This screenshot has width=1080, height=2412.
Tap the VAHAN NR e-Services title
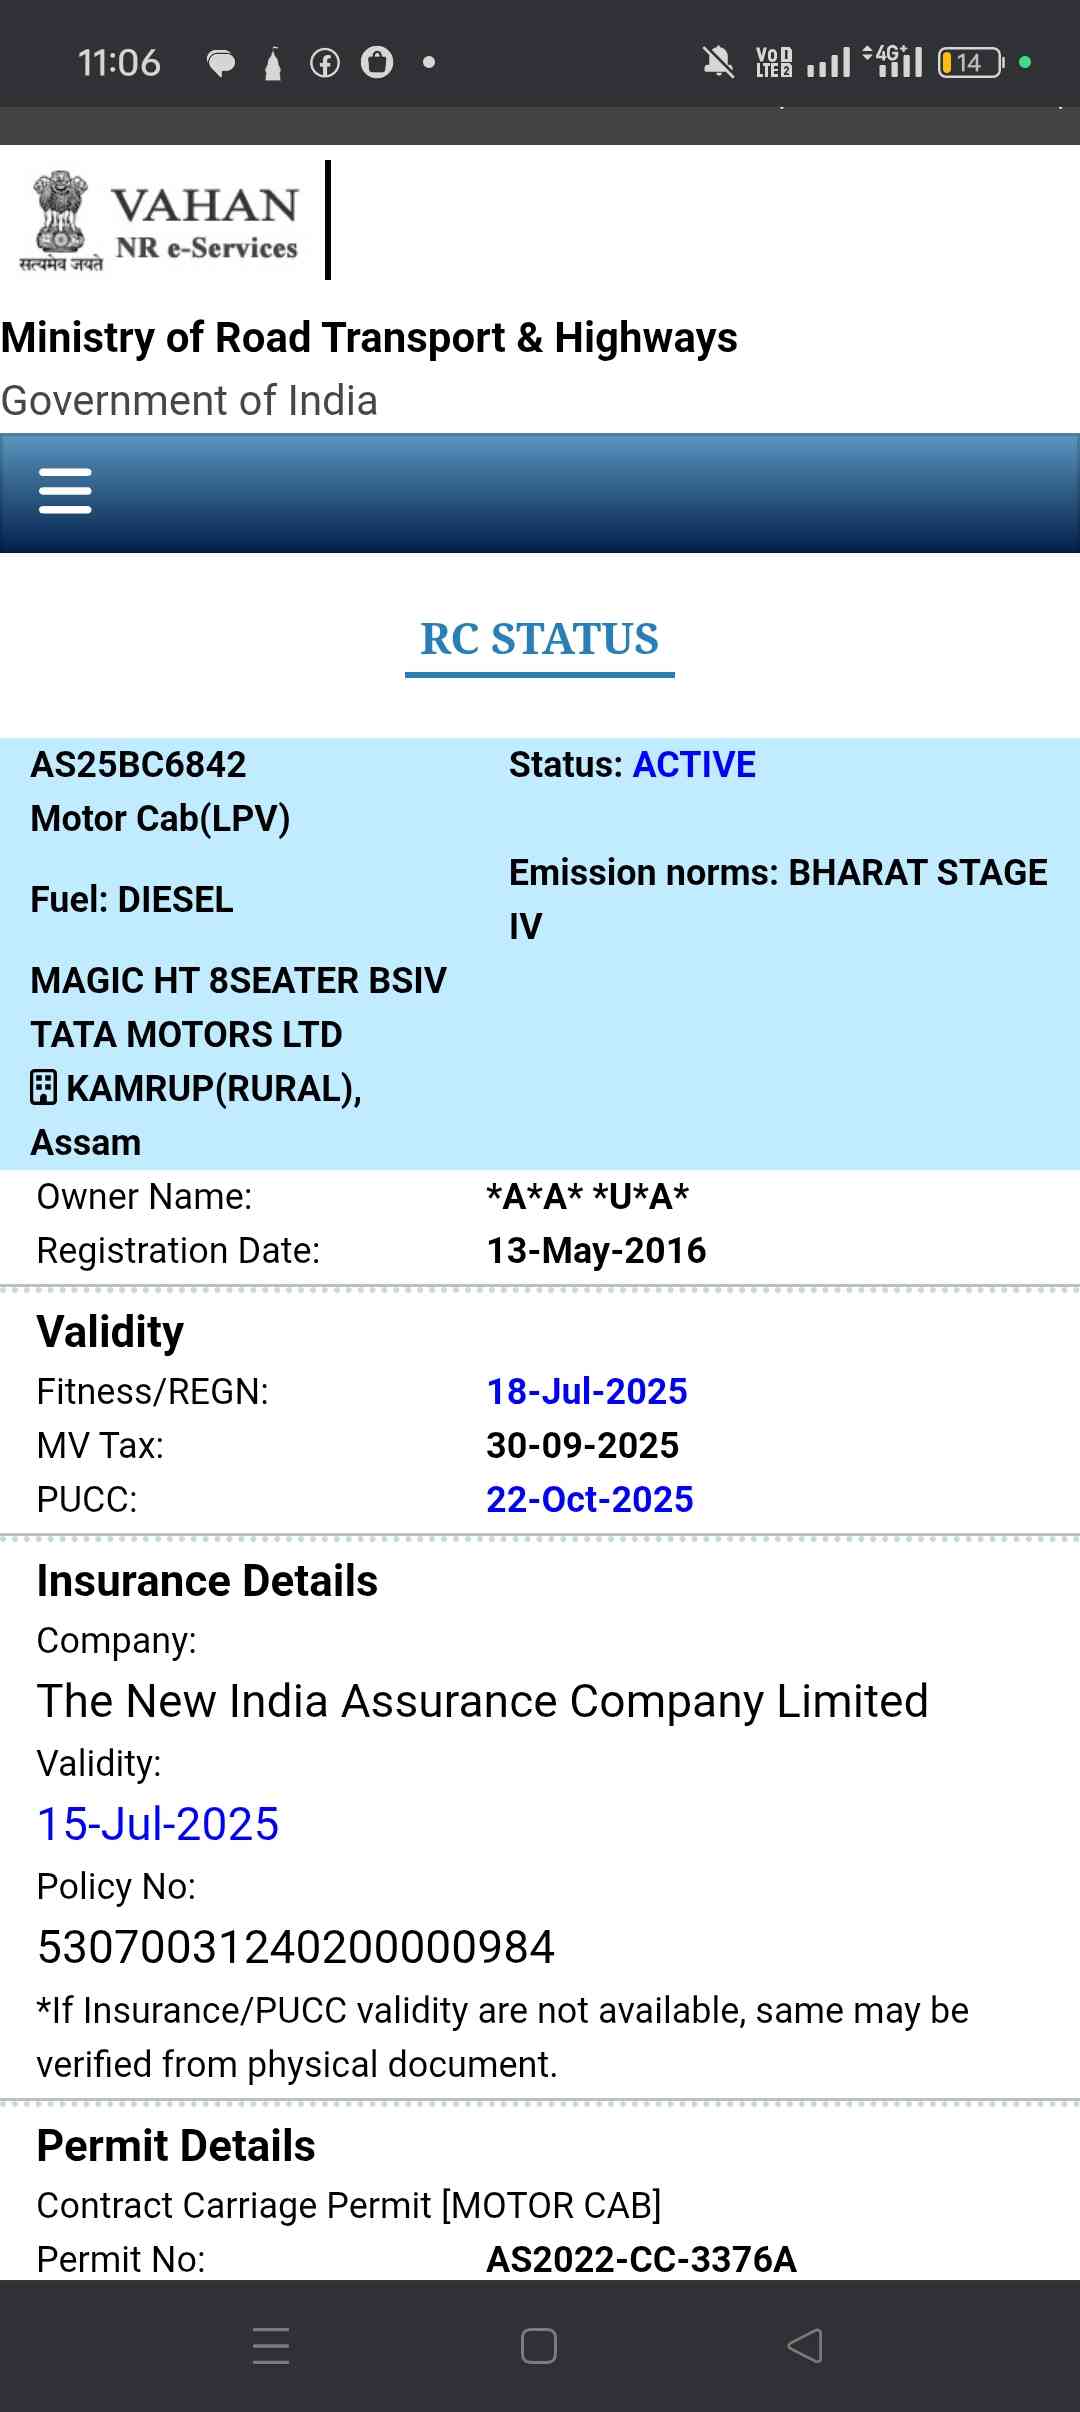tap(206, 222)
